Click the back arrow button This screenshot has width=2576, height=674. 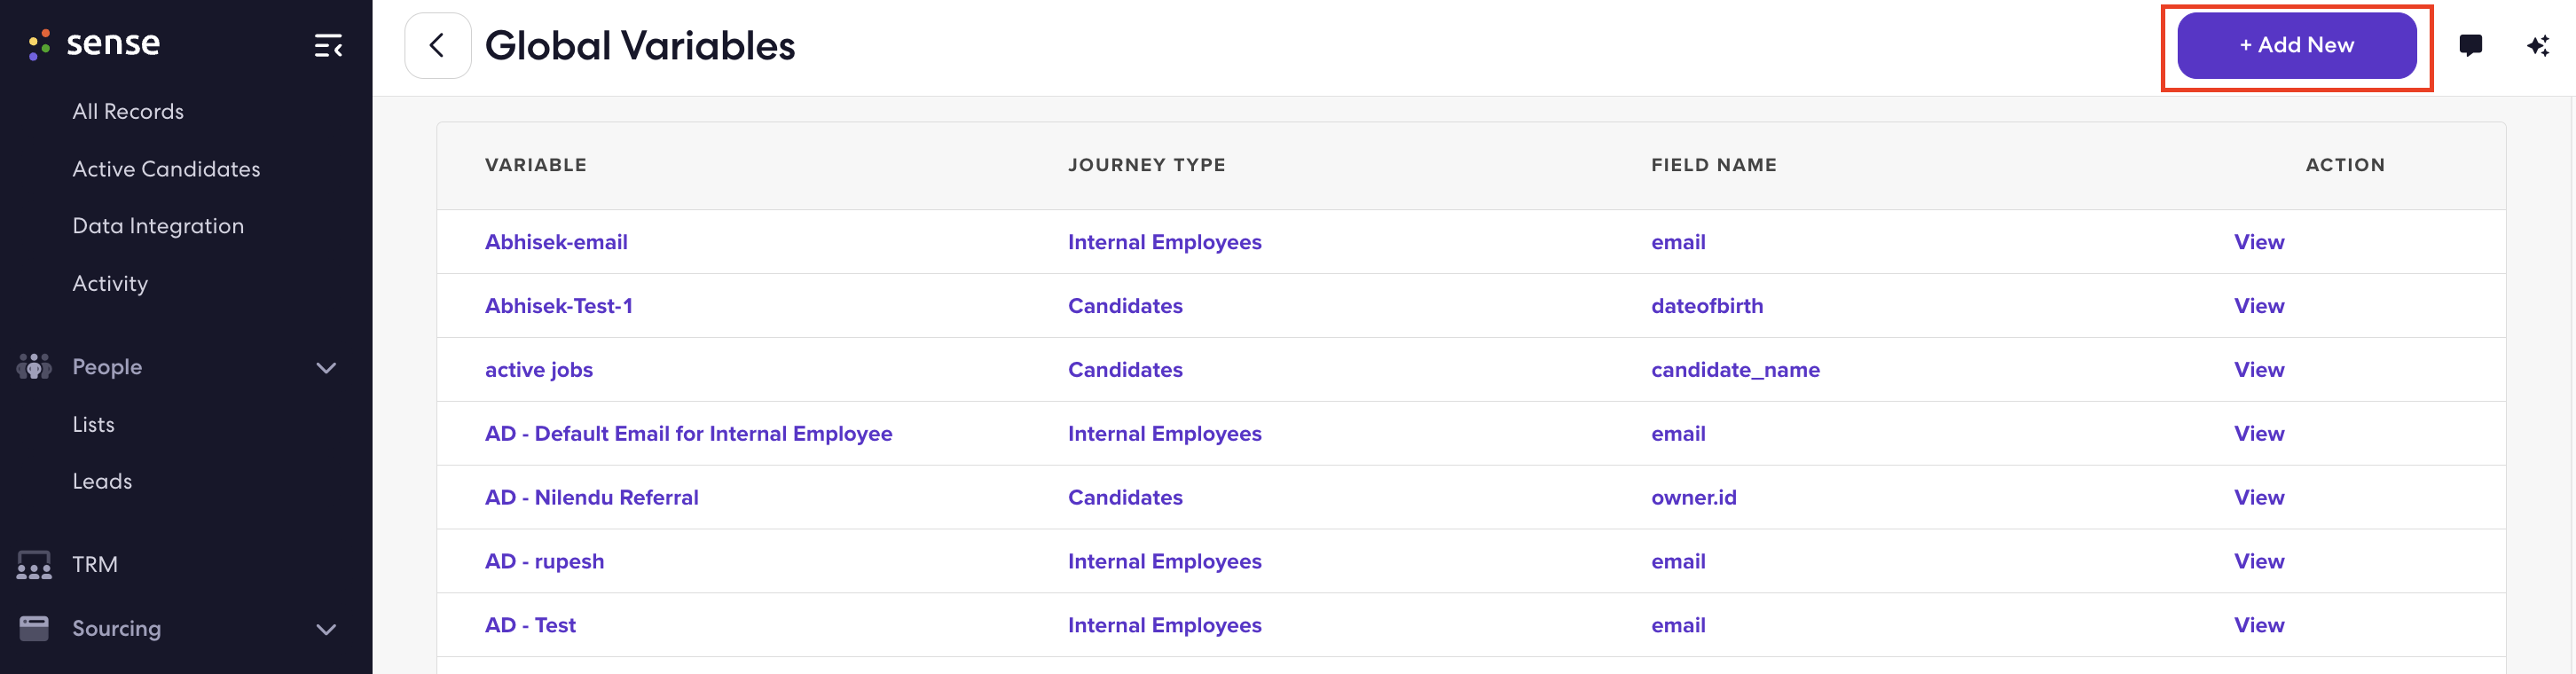coord(437,45)
